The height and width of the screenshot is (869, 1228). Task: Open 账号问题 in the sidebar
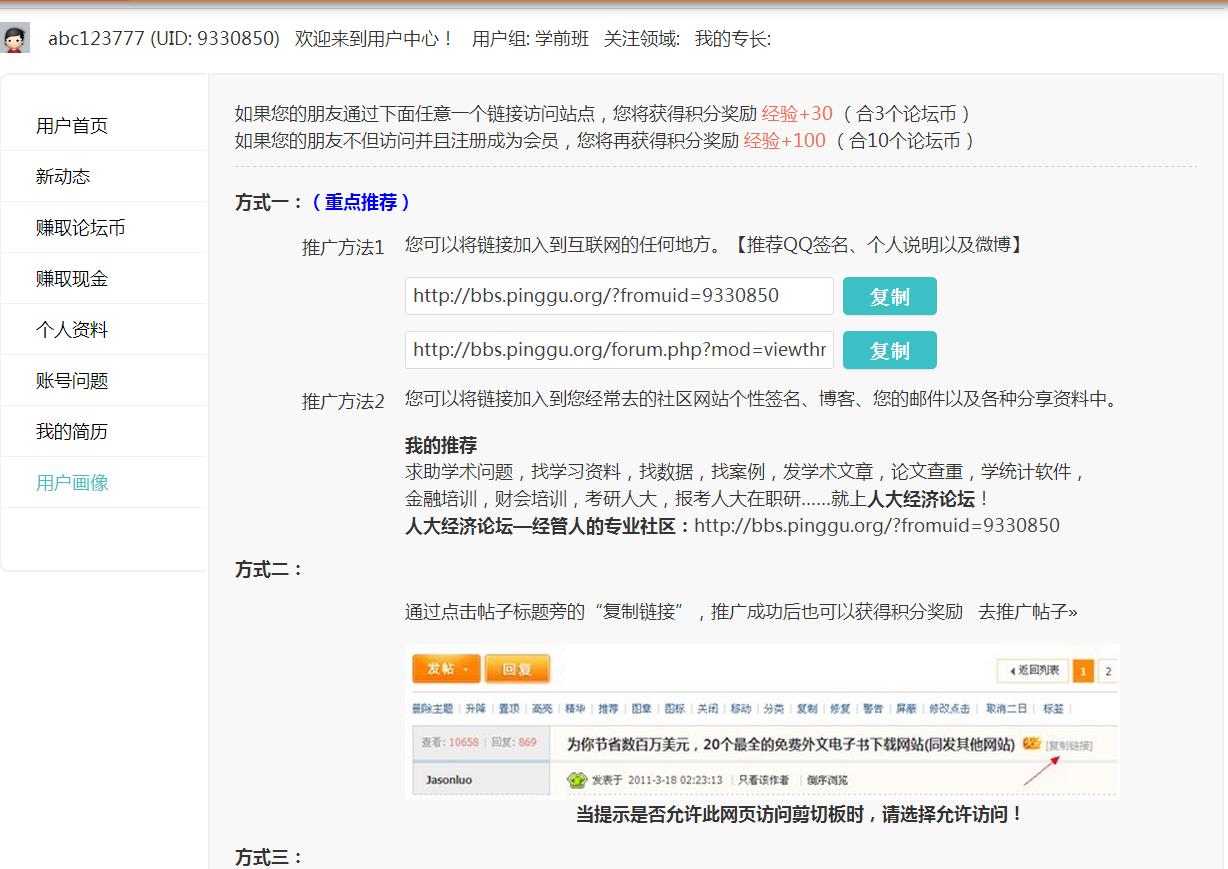pyautogui.click(x=72, y=381)
